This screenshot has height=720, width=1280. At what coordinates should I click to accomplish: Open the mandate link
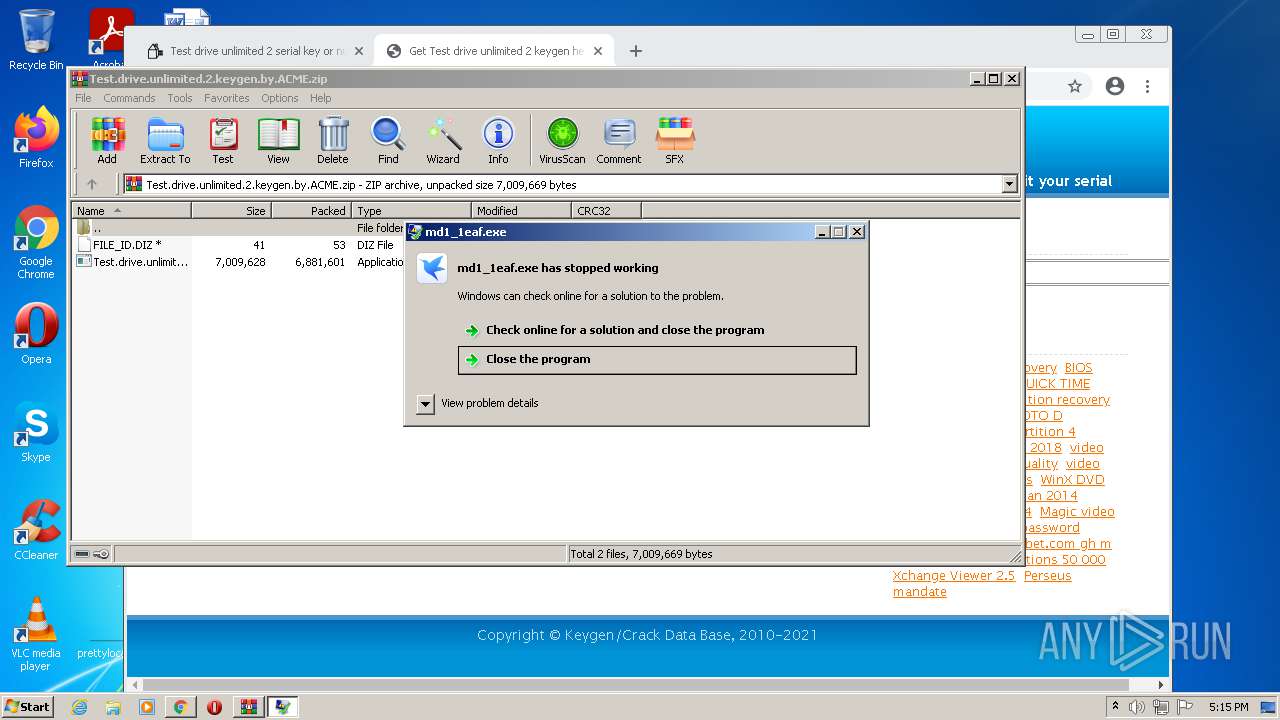[x=920, y=592]
